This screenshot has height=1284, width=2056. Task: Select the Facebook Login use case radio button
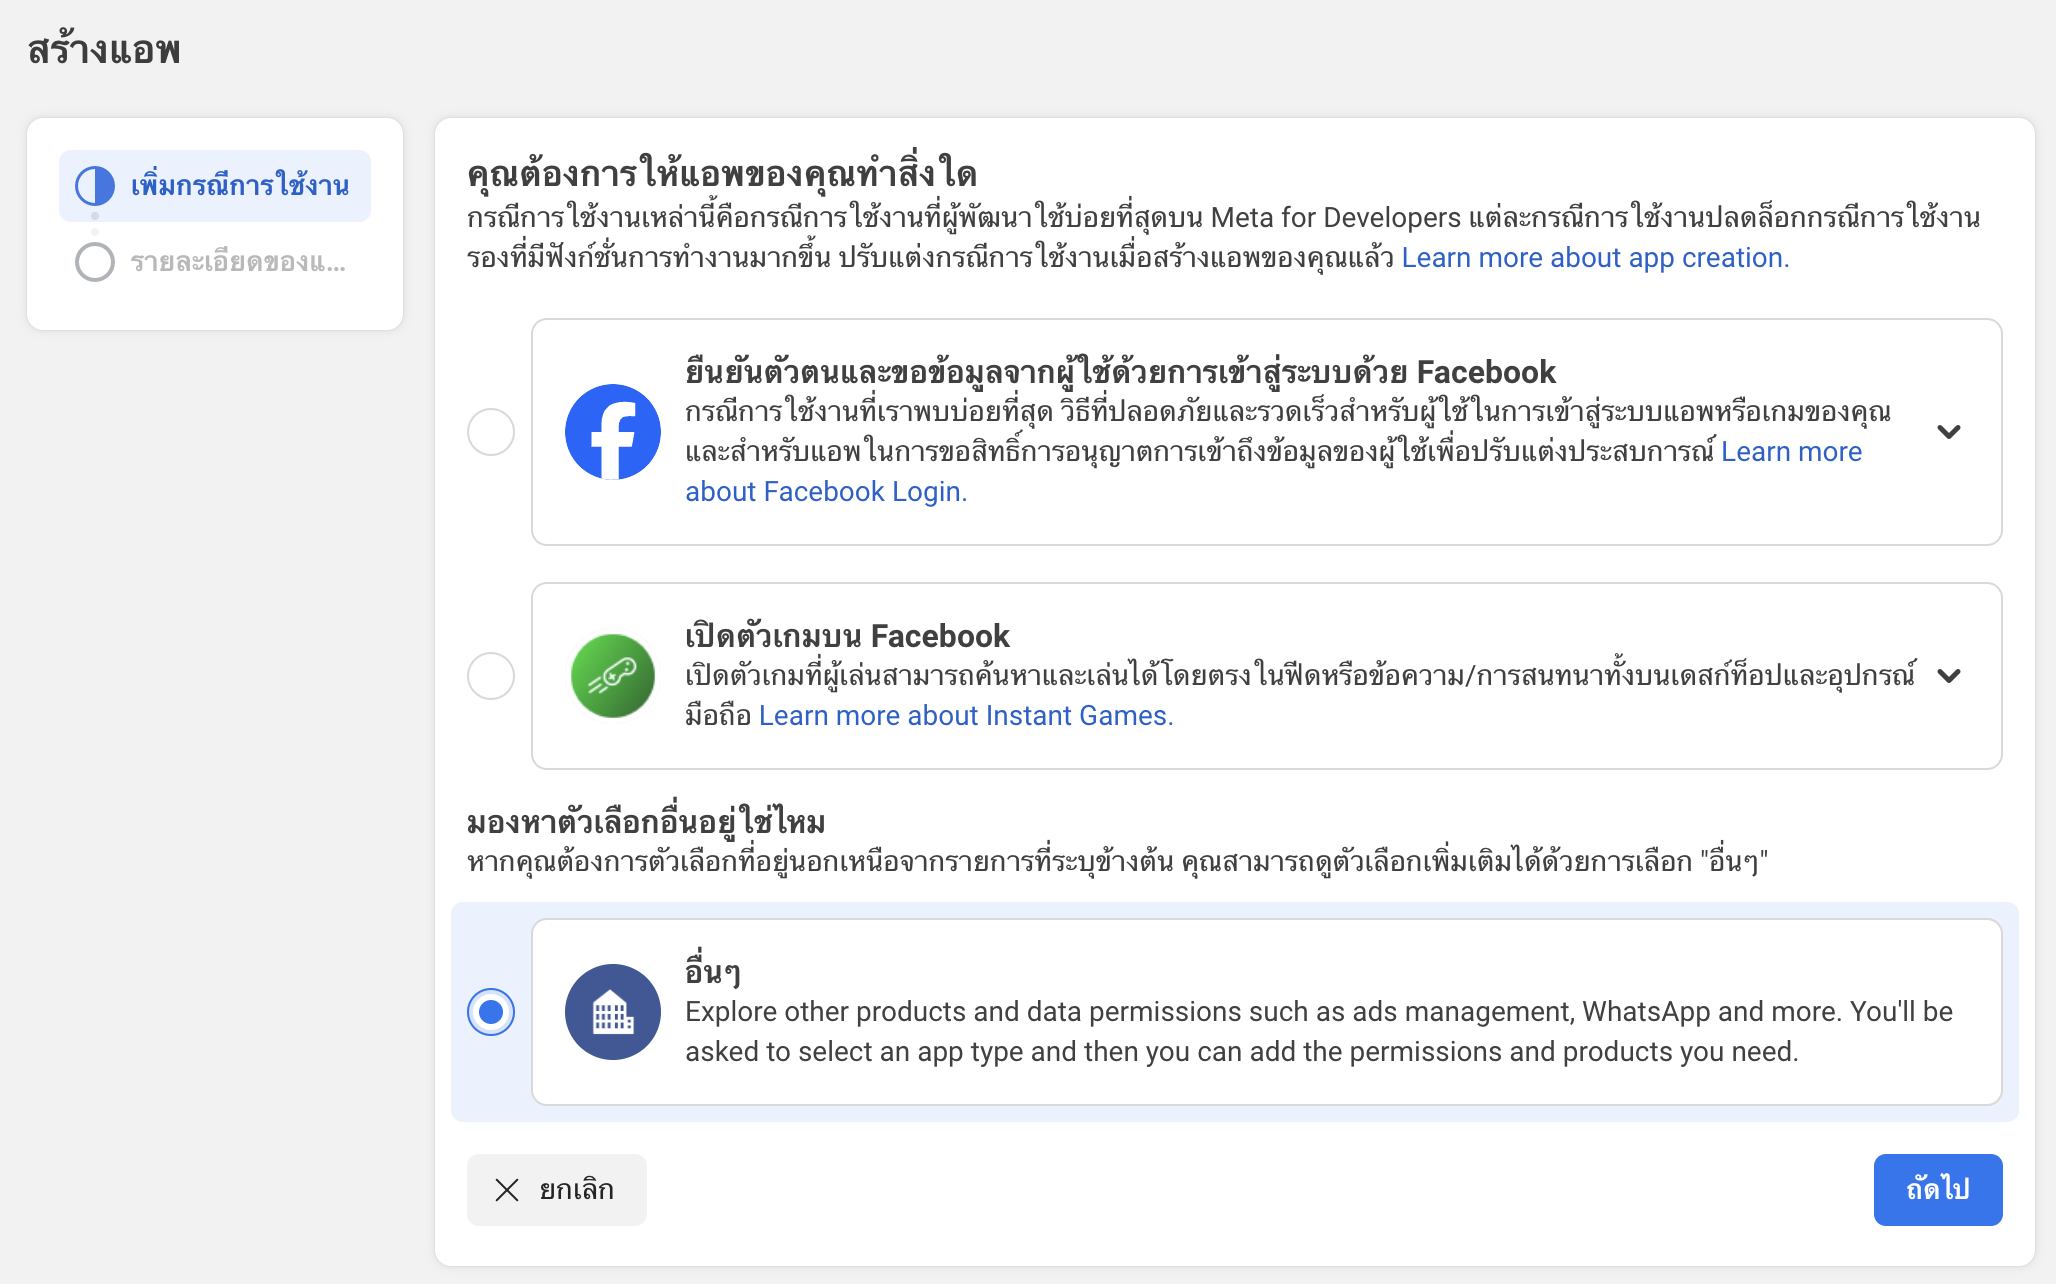click(x=491, y=432)
